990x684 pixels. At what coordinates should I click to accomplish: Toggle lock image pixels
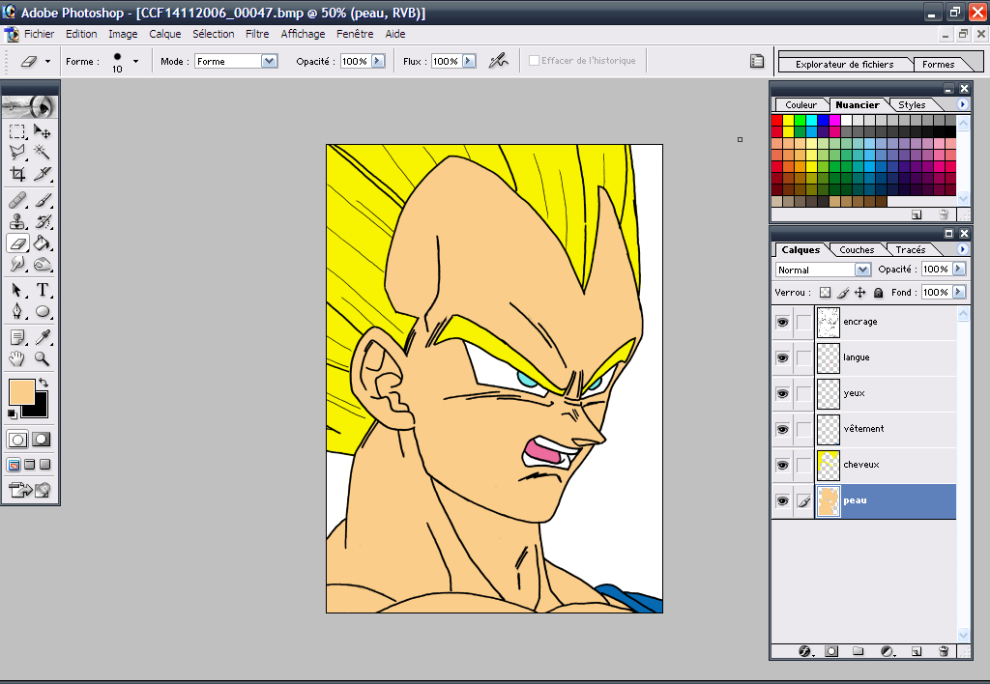pyautogui.click(x=843, y=292)
